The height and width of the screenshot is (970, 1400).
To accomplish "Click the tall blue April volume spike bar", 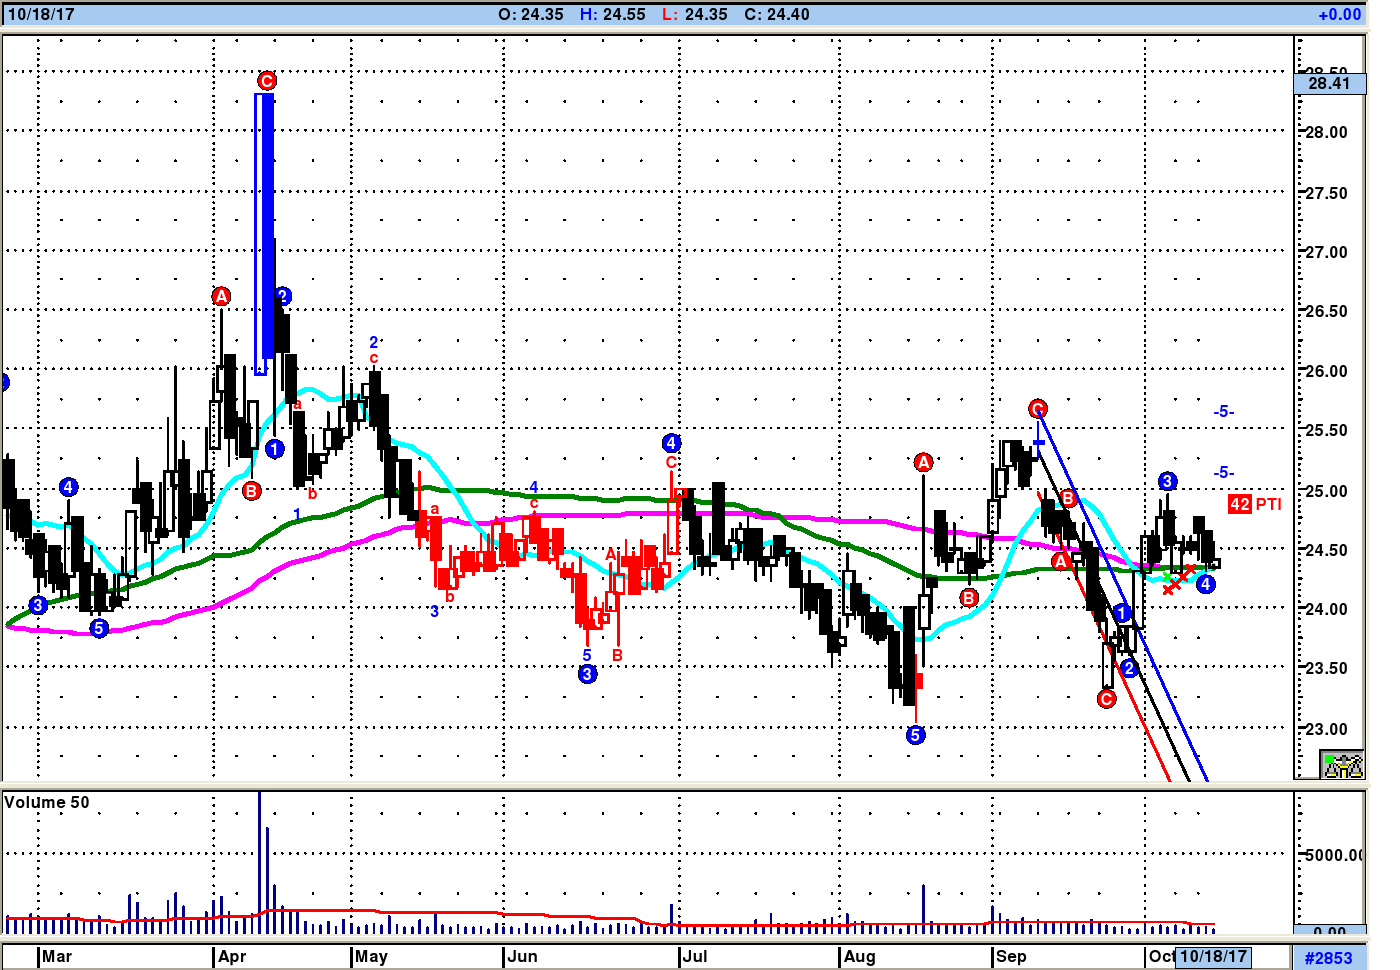I will (x=259, y=850).
